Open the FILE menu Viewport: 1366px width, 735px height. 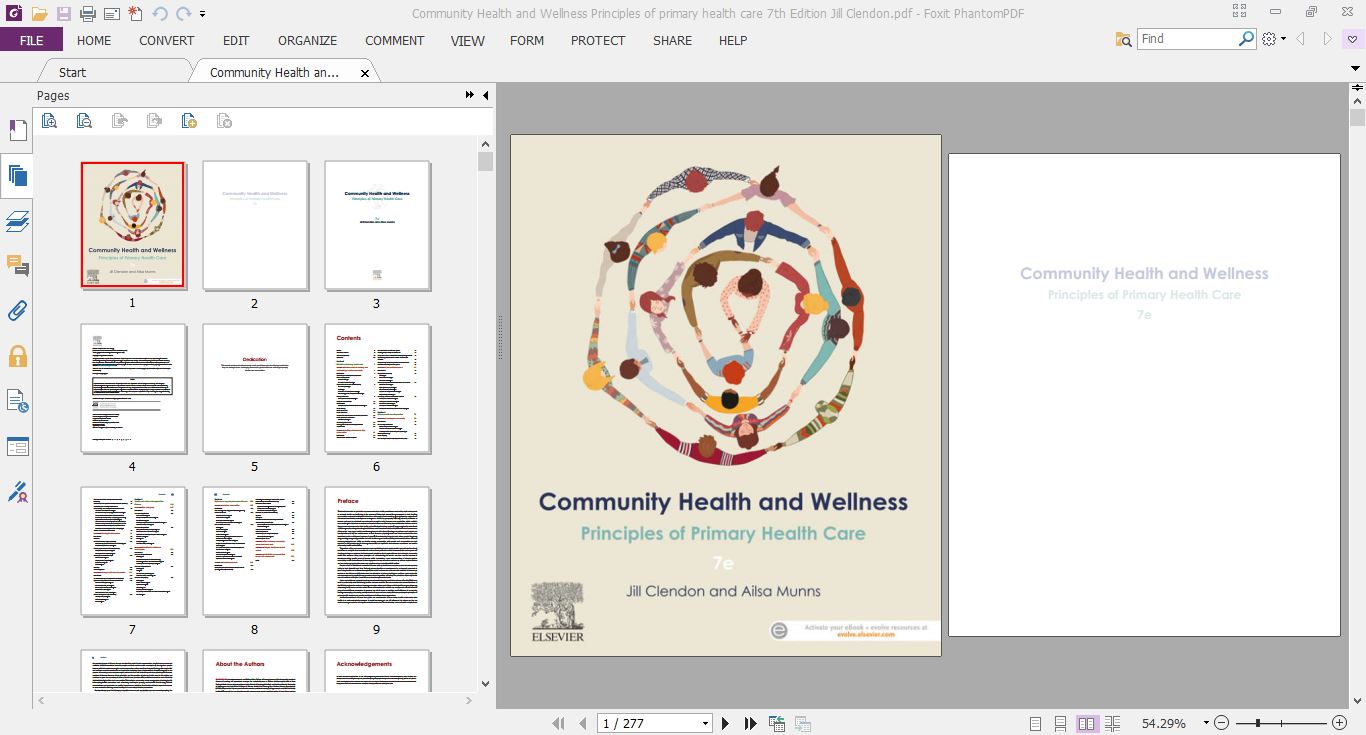pos(31,40)
